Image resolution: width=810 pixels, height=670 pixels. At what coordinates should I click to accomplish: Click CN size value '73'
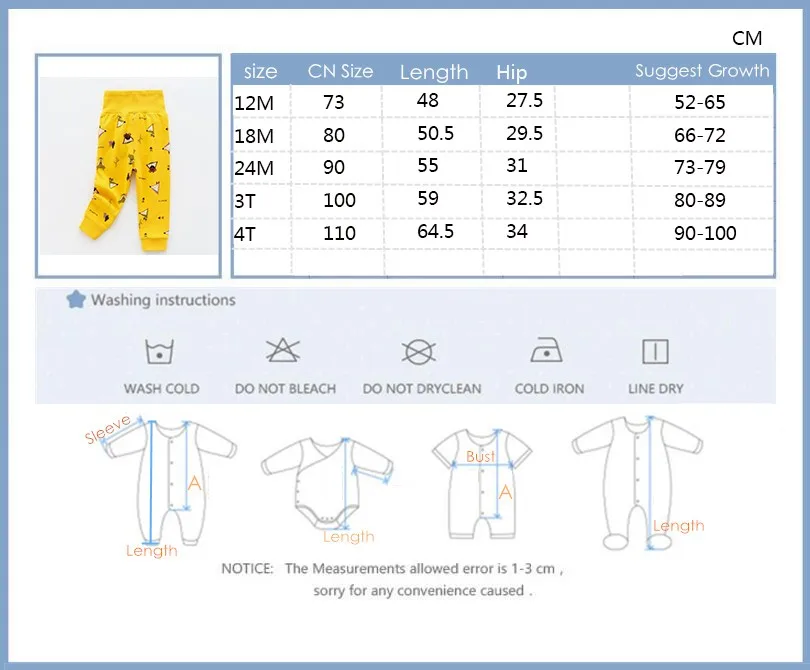[x=334, y=102]
